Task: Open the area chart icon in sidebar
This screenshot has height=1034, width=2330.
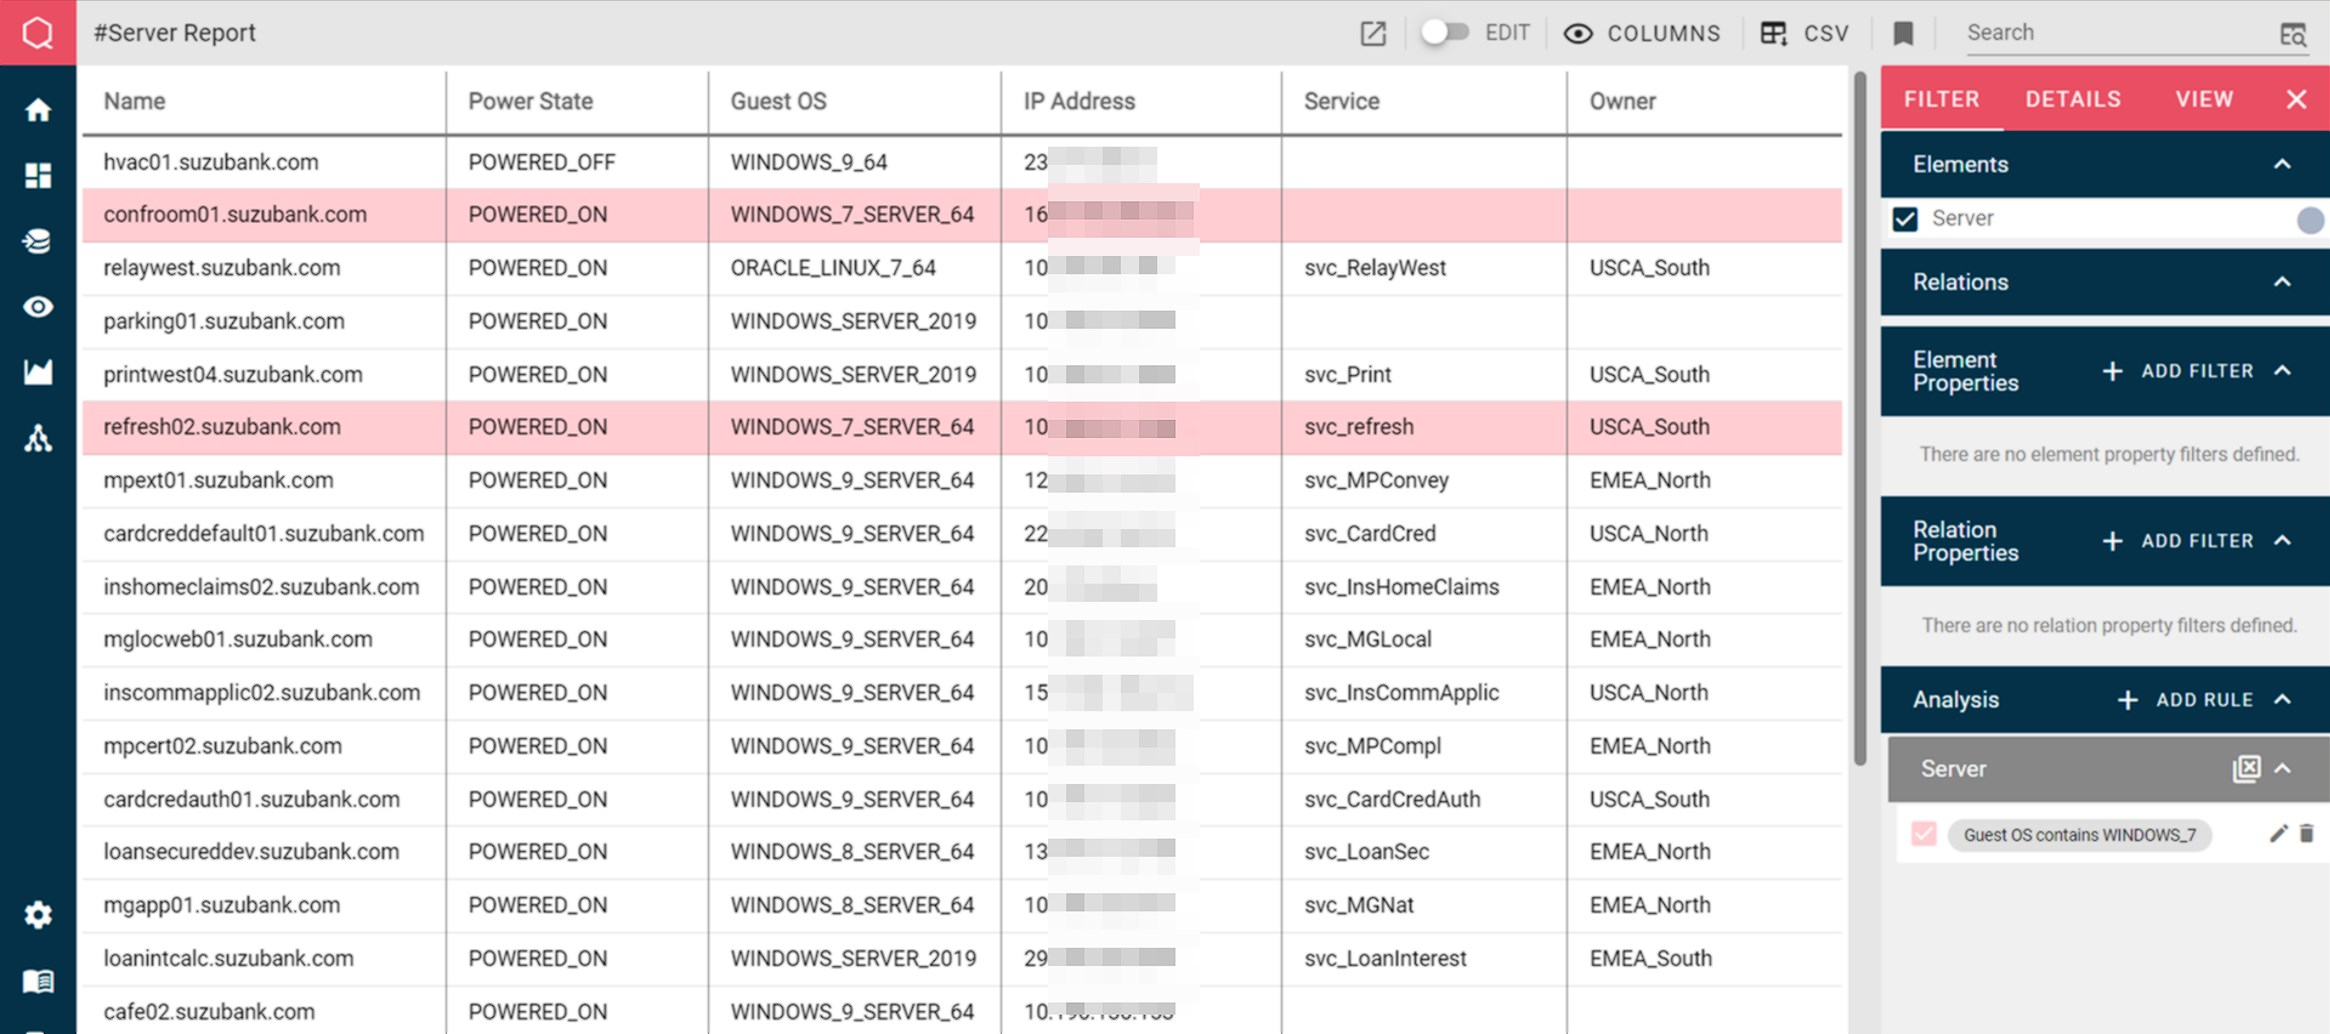Action: coord(38,373)
